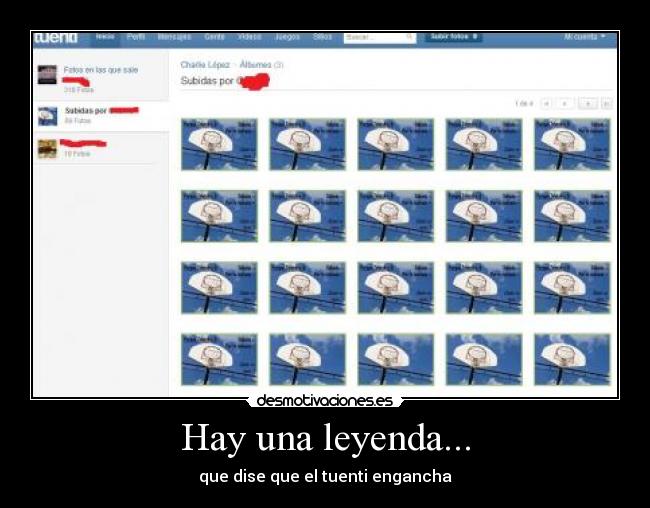Go to the previous page of photos

pyautogui.click(x=565, y=103)
